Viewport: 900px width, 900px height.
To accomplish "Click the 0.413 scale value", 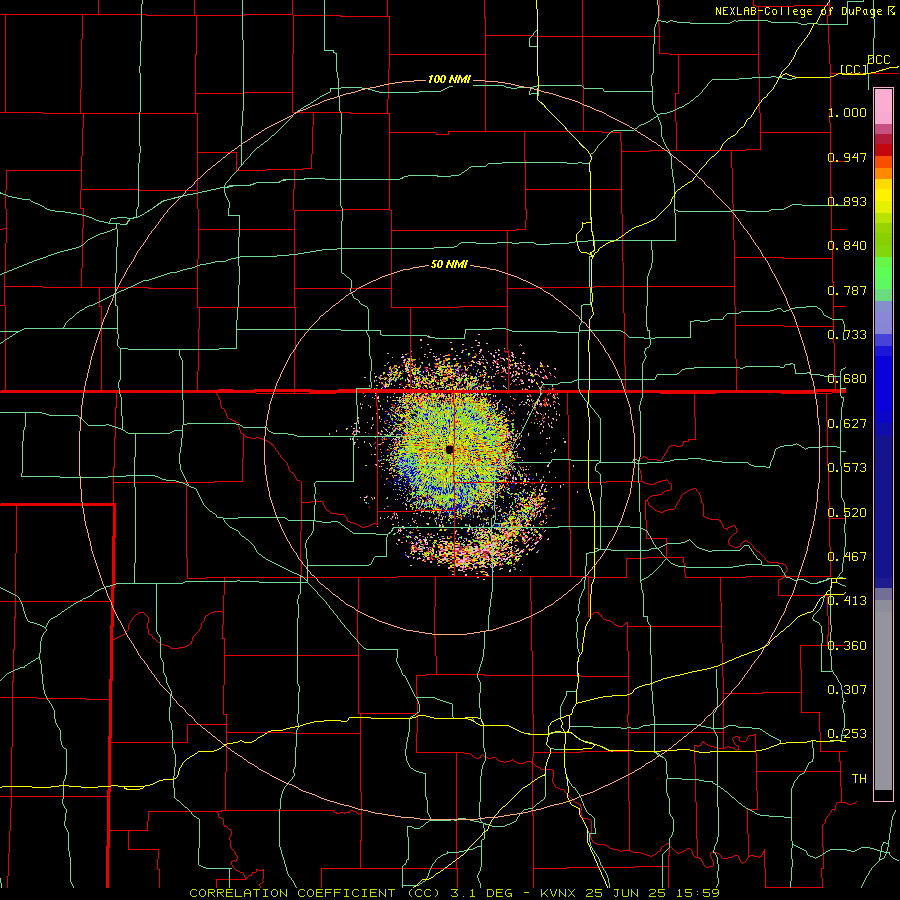I will [847, 601].
